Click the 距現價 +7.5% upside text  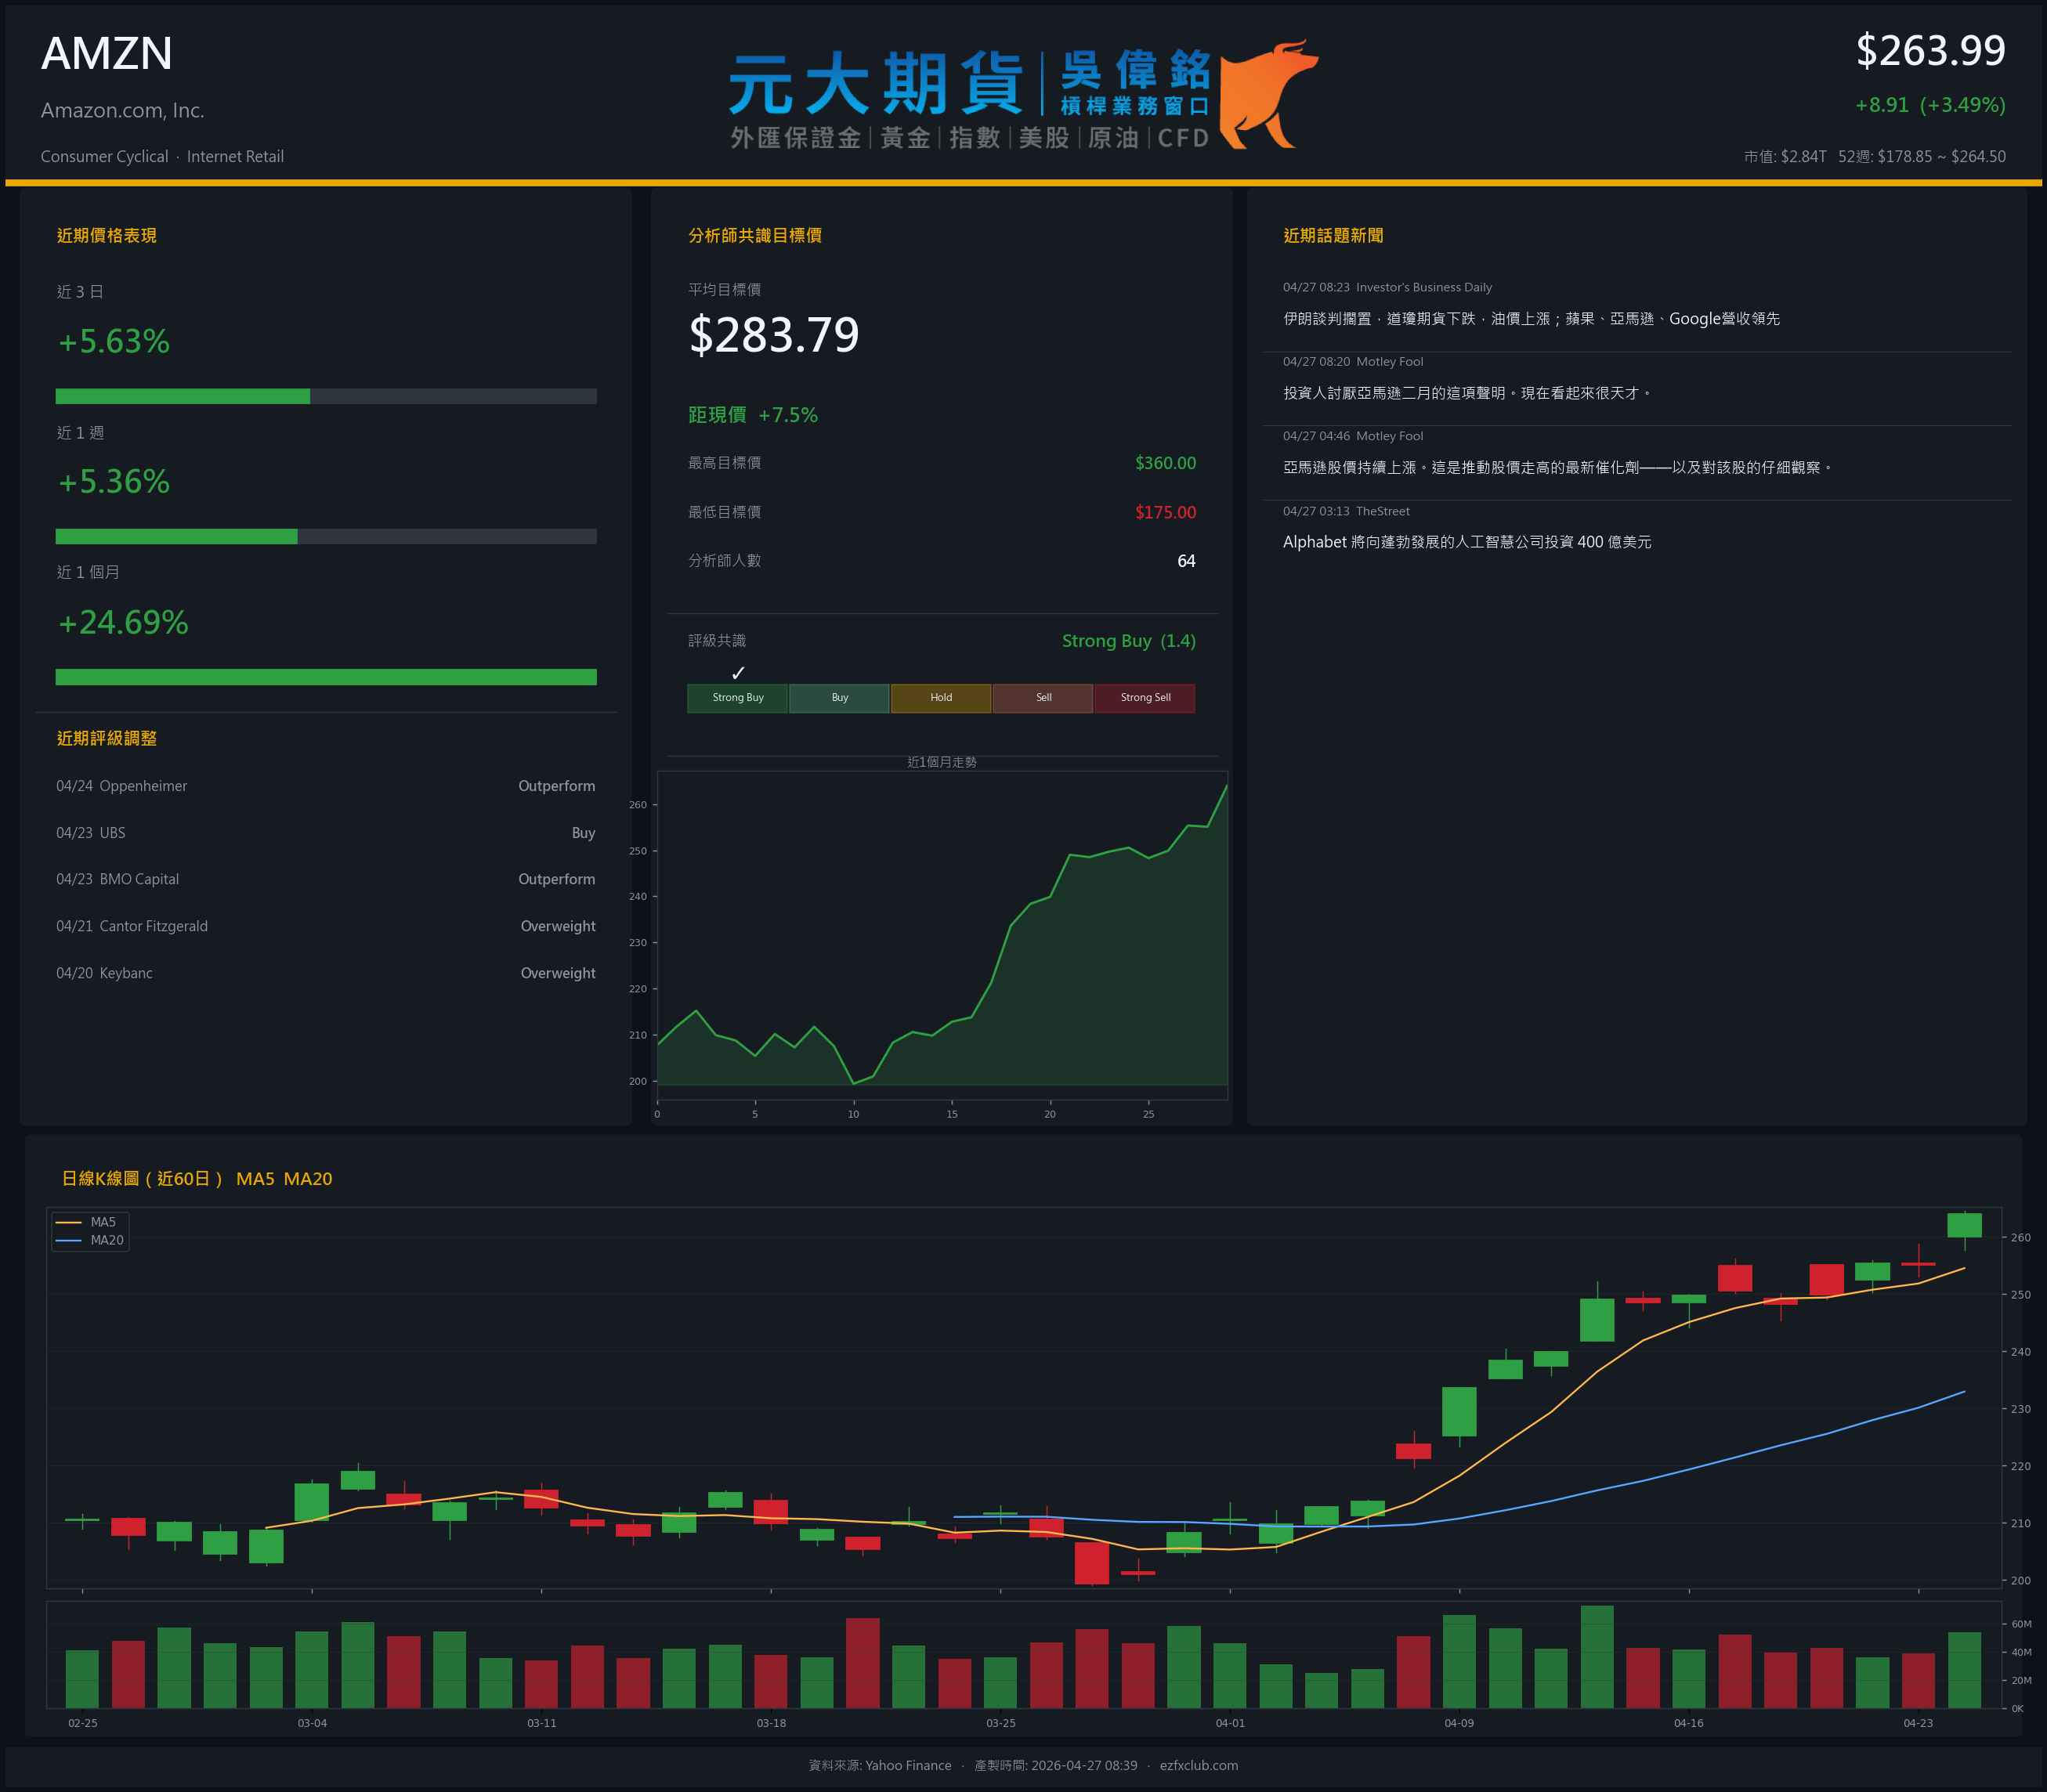click(753, 415)
